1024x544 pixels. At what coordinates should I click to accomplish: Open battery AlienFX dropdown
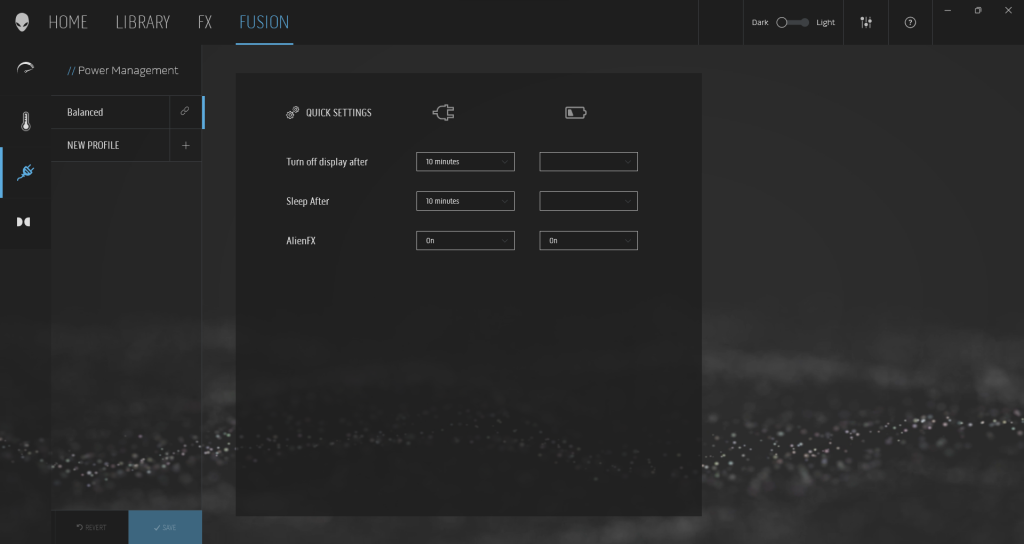pyautogui.click(x=588, y=240)
